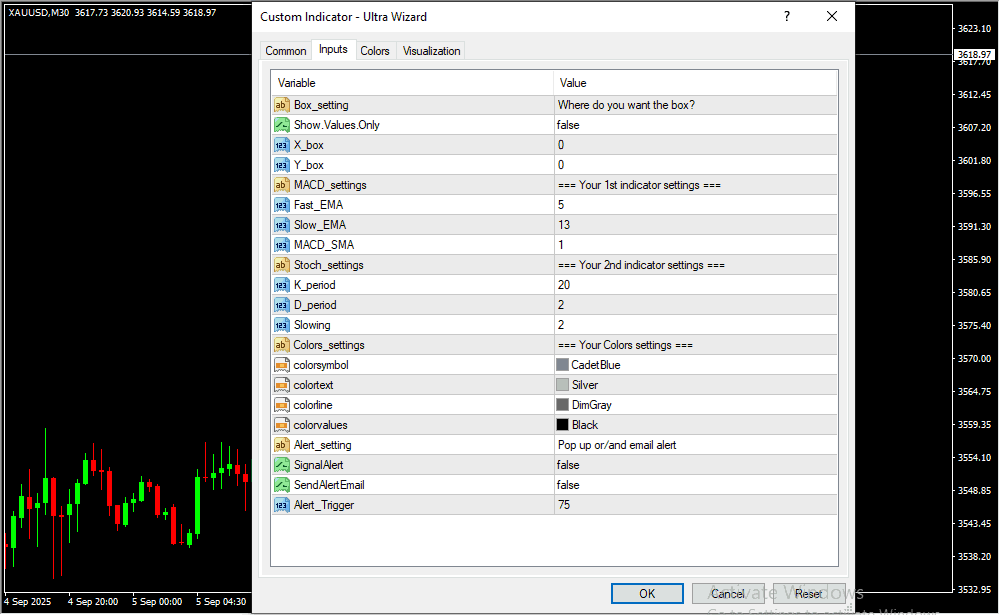Click the X_box integer type icon

[281, 145]
